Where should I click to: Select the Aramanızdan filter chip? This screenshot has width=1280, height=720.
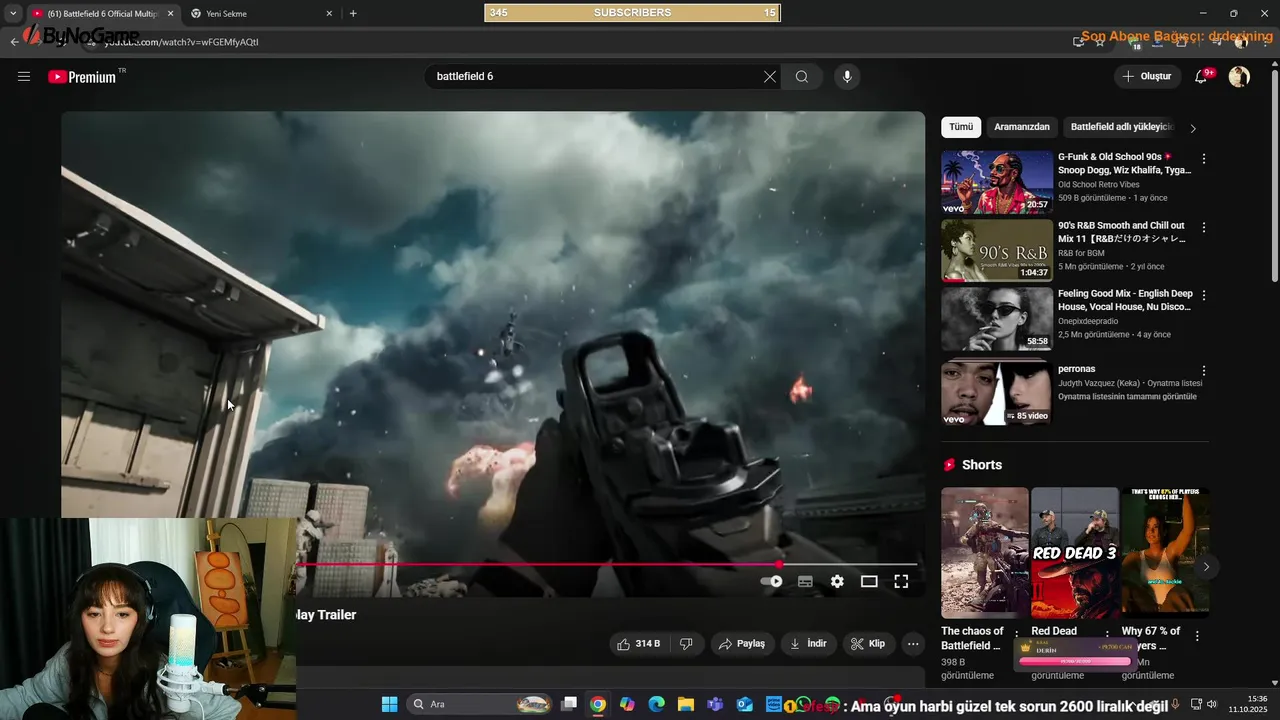coord(1022,127)
